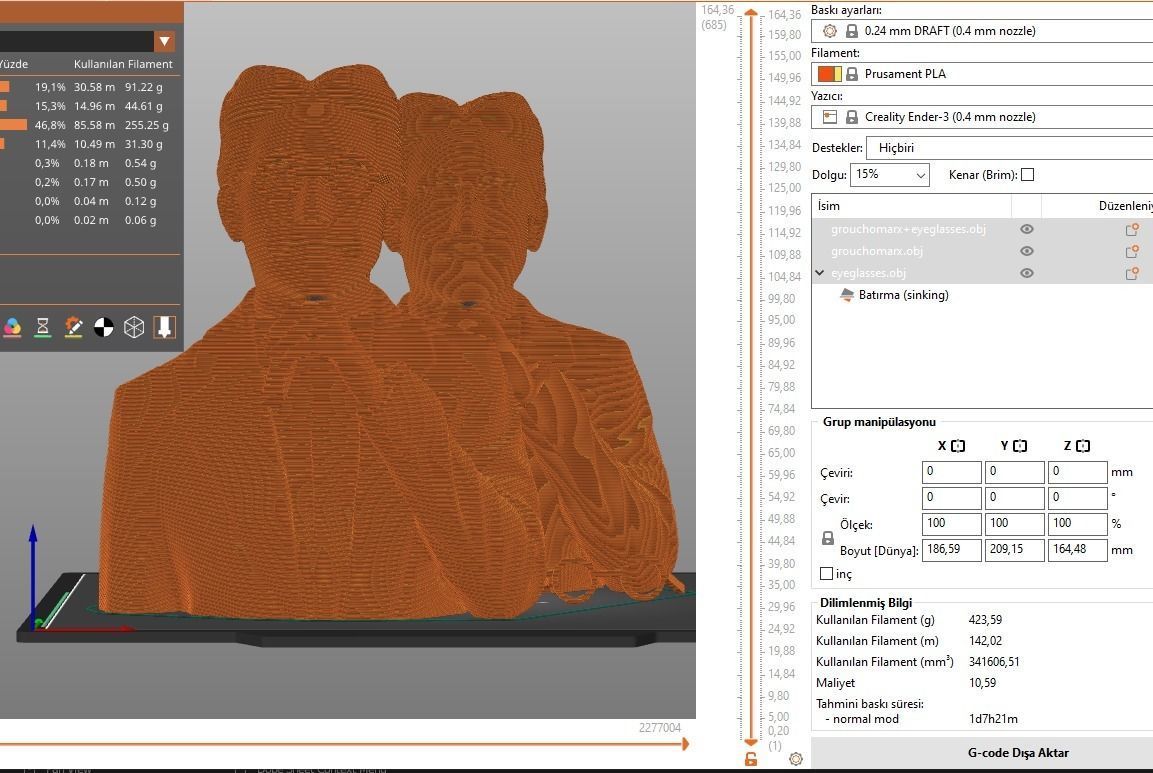Hide grouchomarx.obj using its eye icon
The width and height of the screenshot is (1153, 773).
(x=1027, y=251)
